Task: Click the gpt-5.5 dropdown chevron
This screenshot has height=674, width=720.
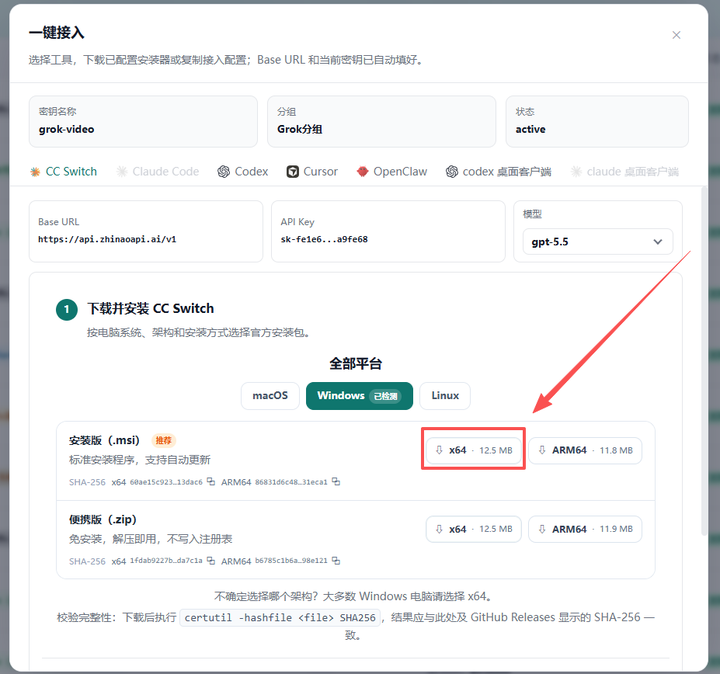Action: pyautogui.click(x=658, y=242)
